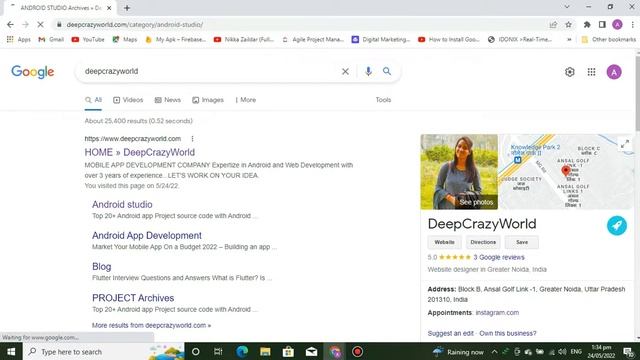Expand the hidden bookmarks overflow chevron
Viewport: 640px width, 360px height.
pos(569,40)
